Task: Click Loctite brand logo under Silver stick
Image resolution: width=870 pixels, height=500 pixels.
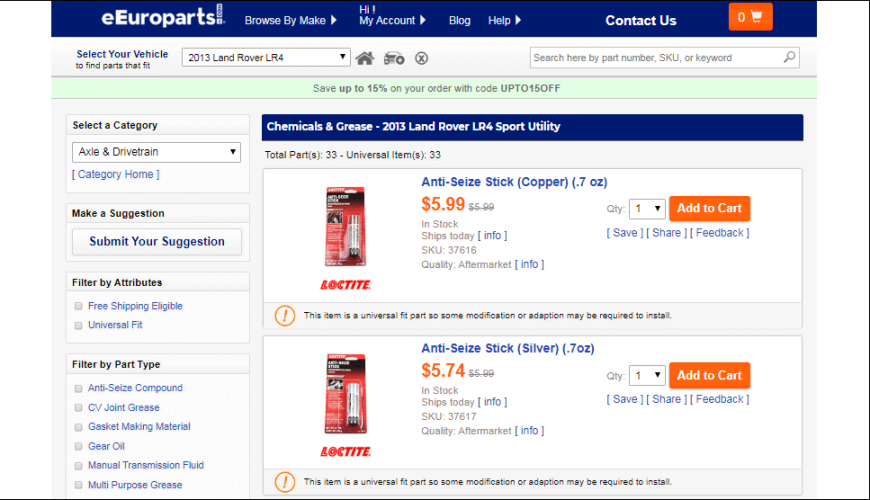Action: pos(345,451)
